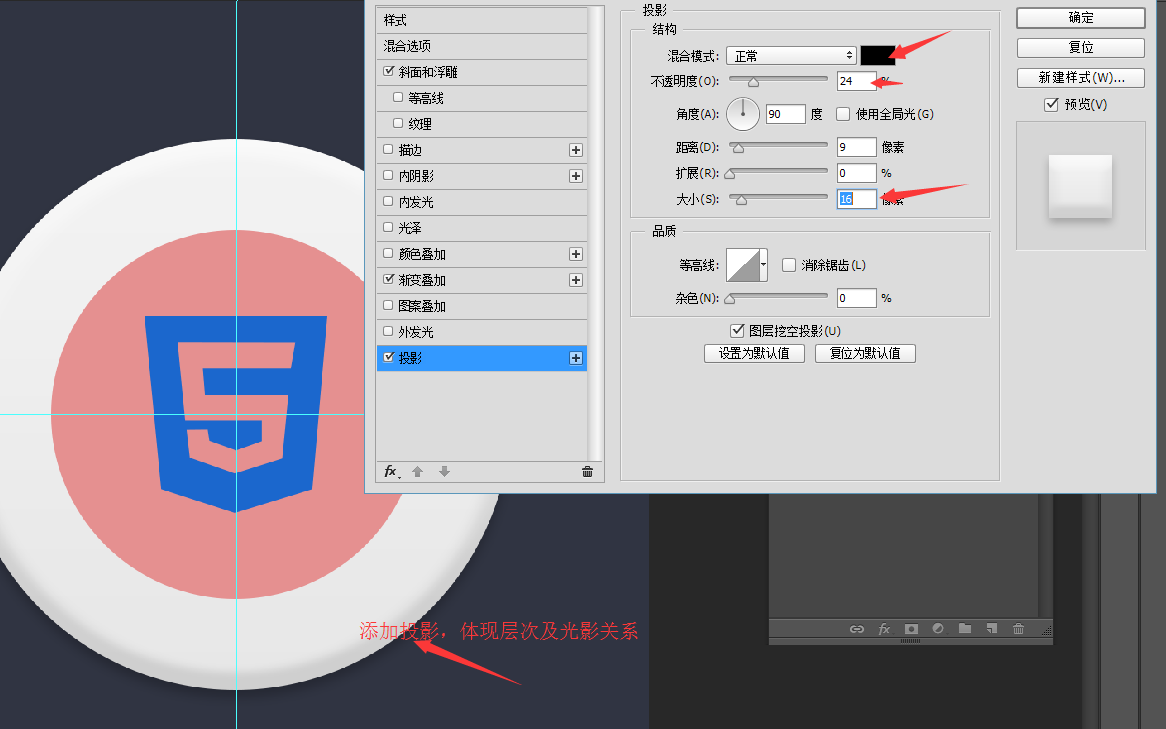Toggle 图层挖空投影 checkbox
This screenshot has height=729, width=1166.
coord(737,330)
